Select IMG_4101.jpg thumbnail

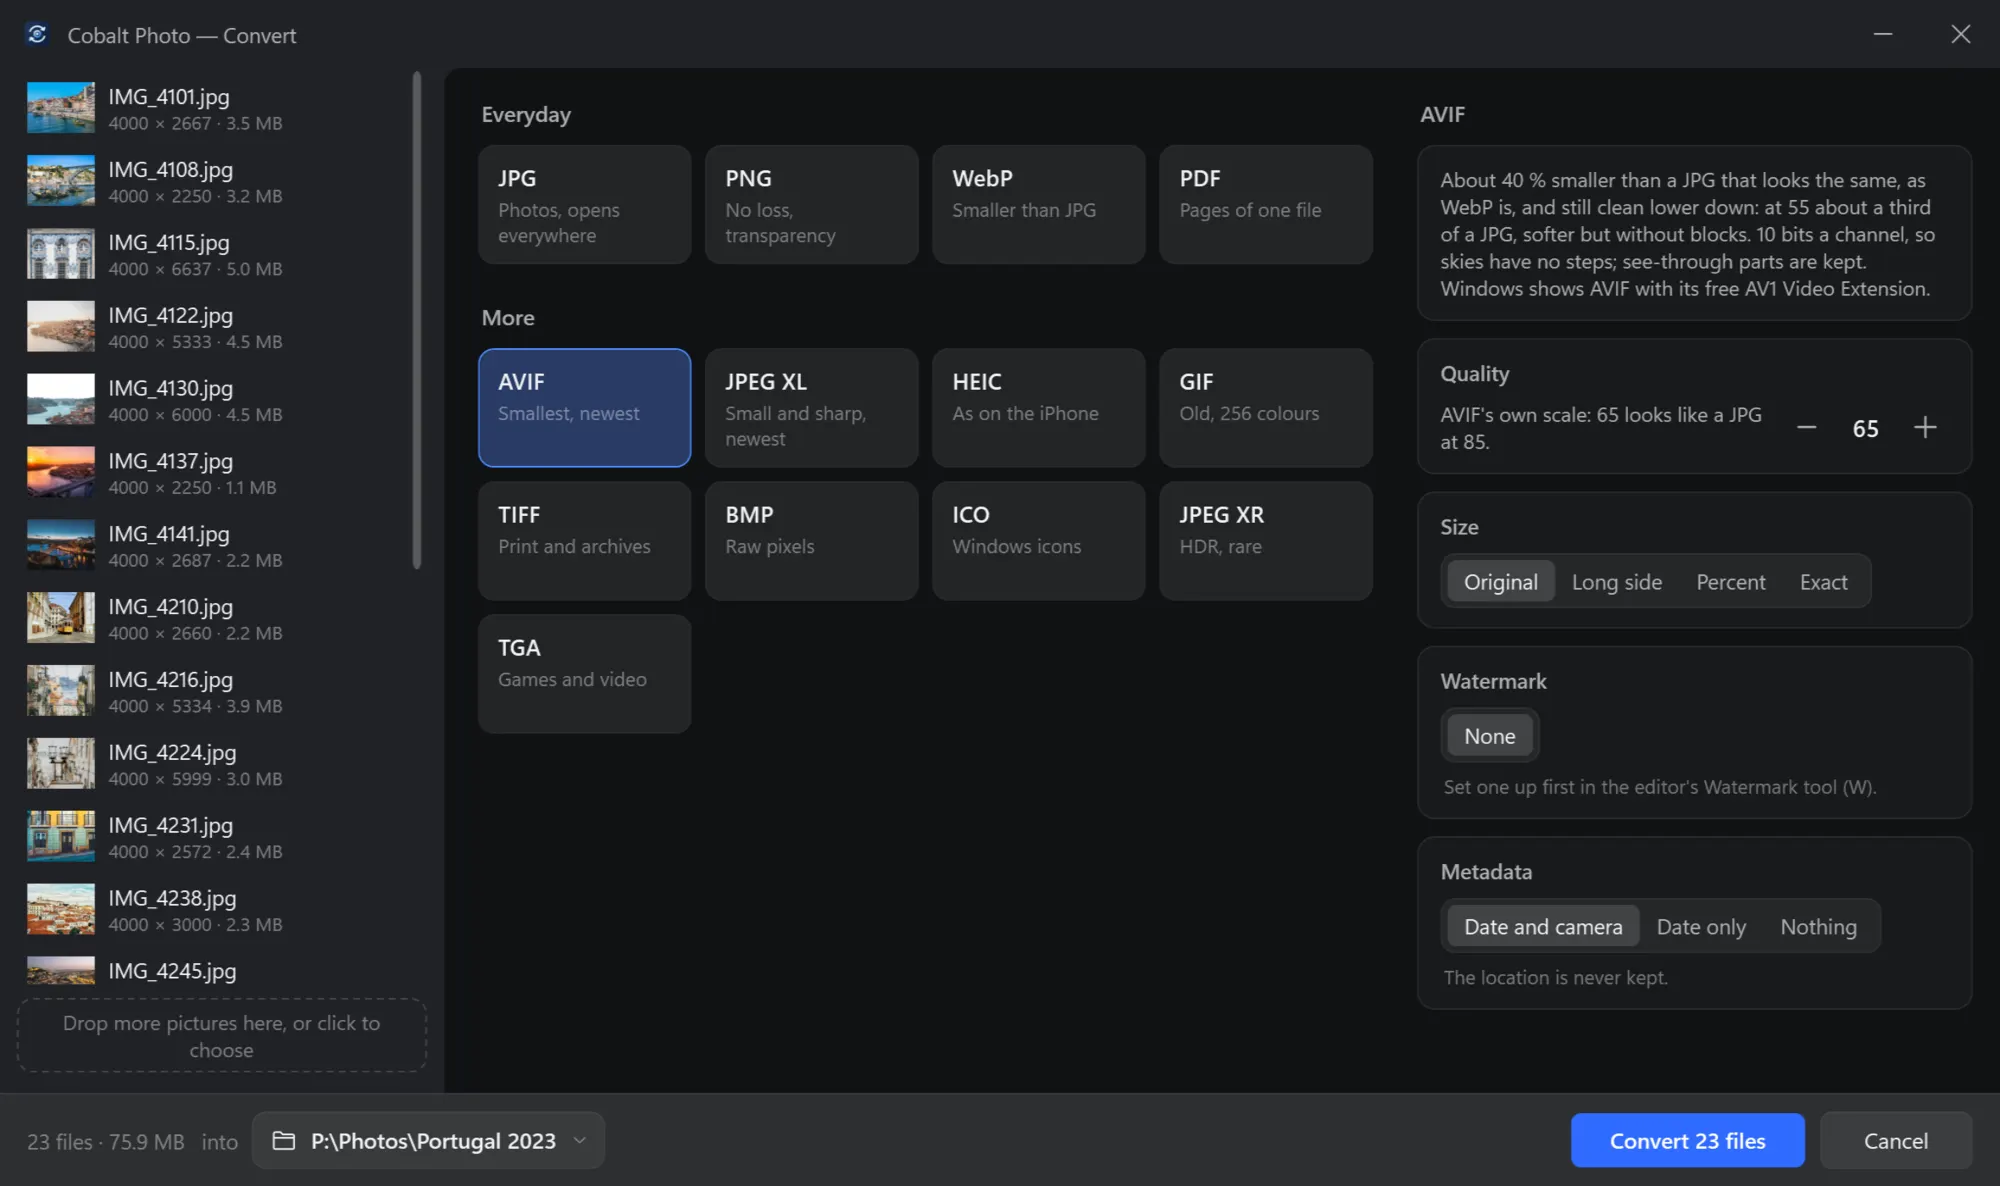click(61, 108)
